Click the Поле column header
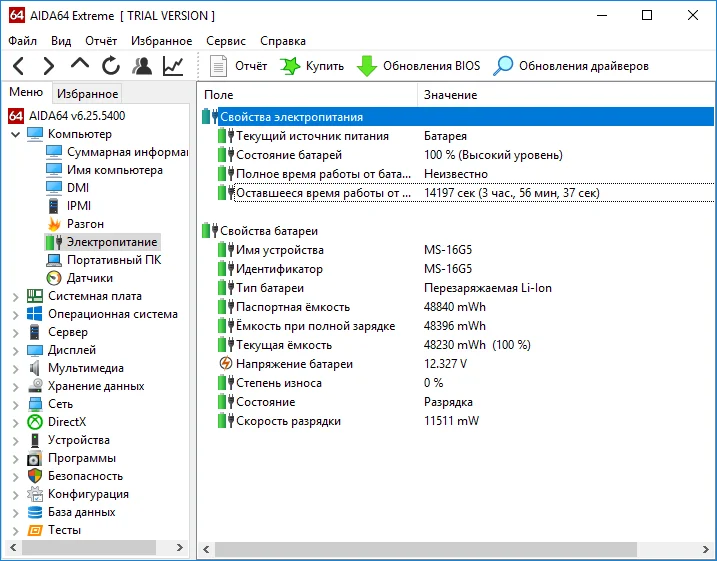 tap(308, 95)
